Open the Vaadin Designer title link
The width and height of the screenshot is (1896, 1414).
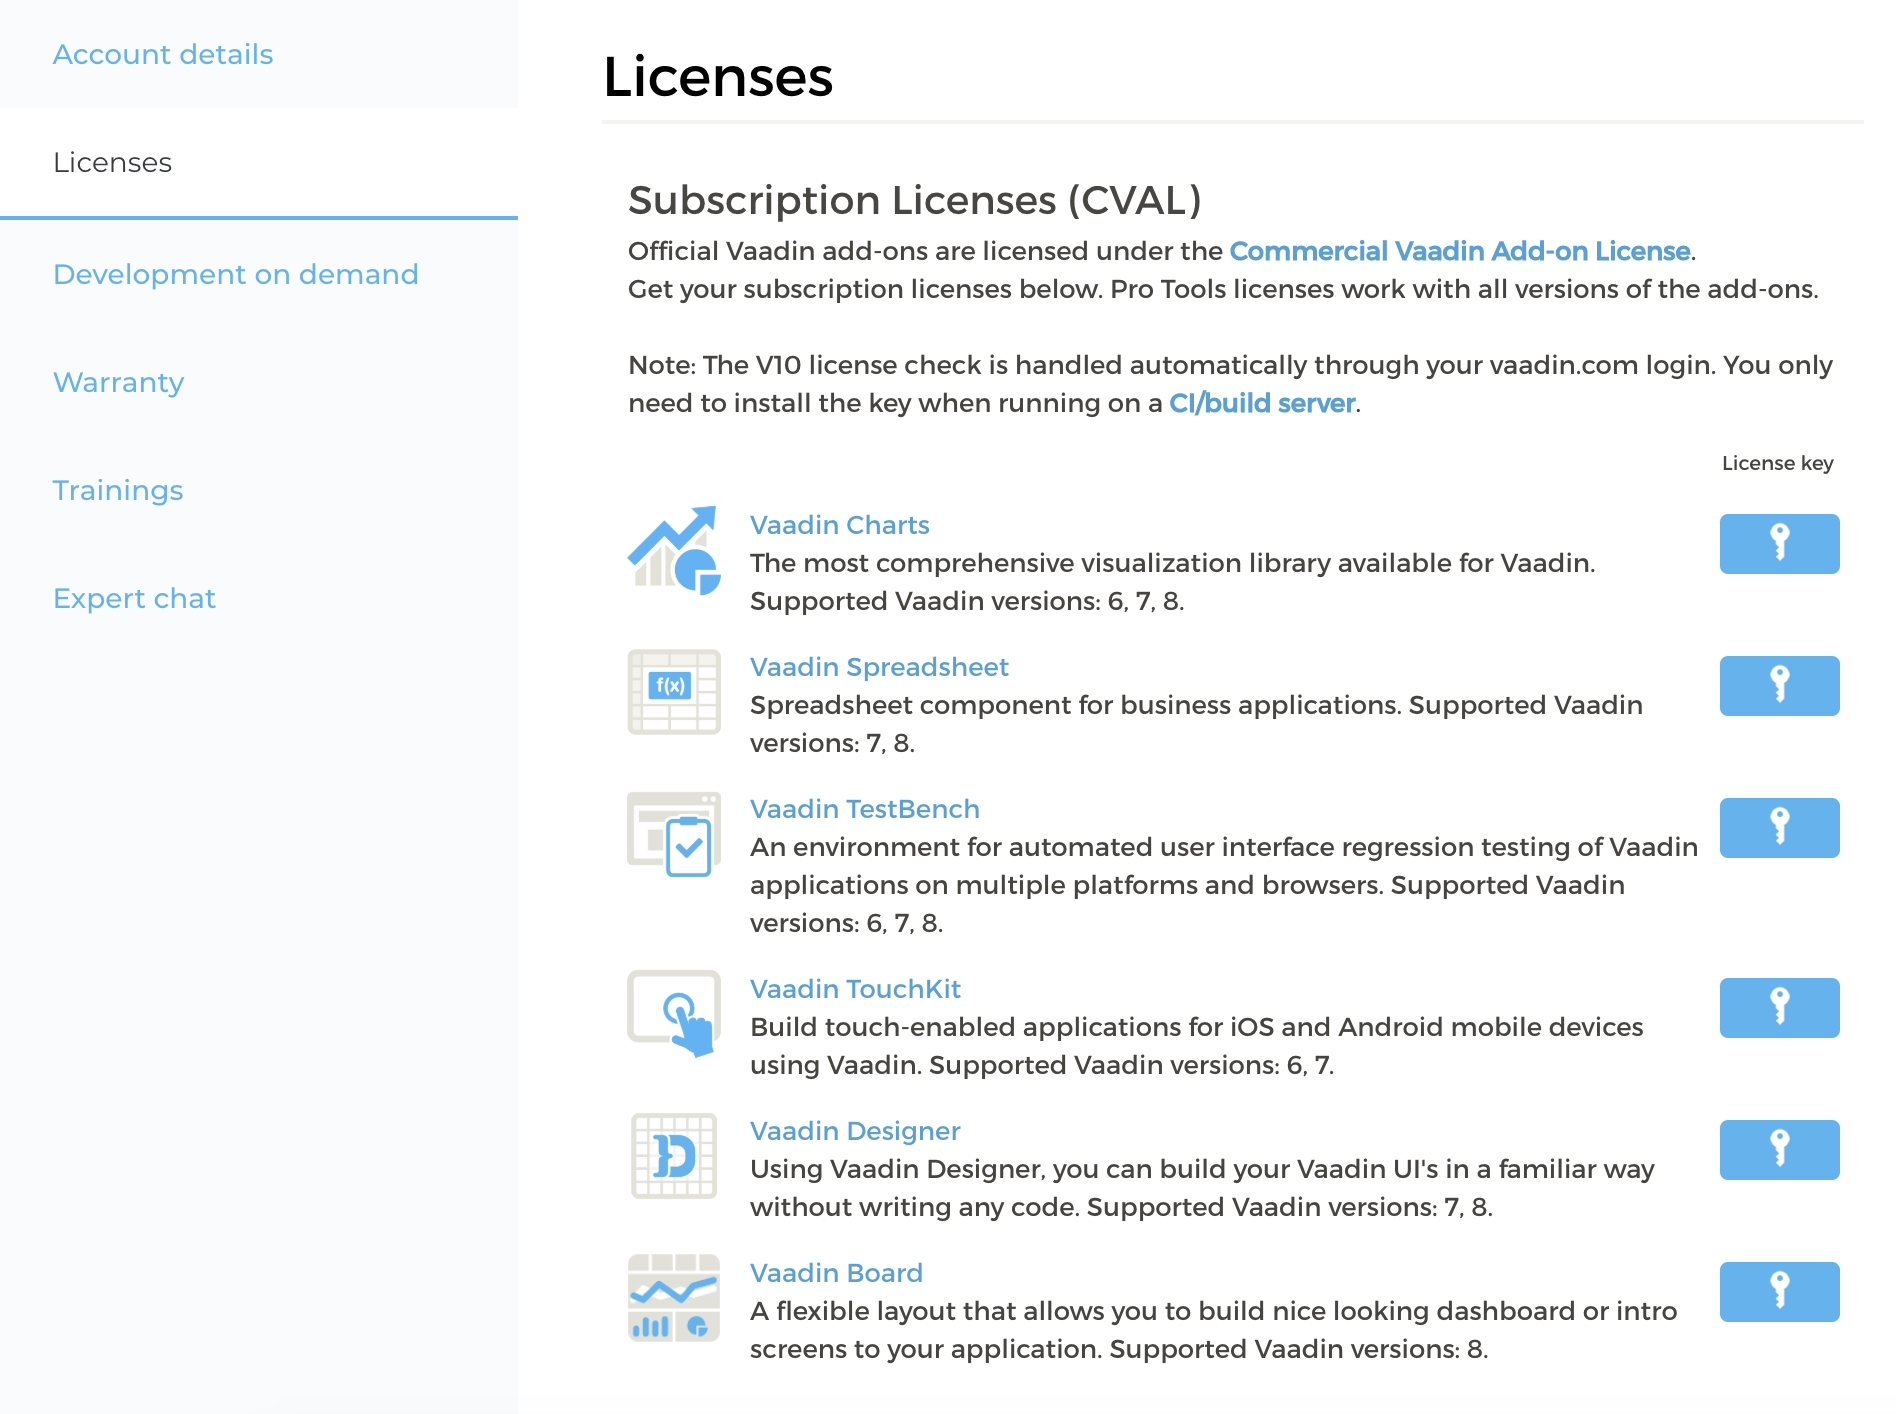click(x=855, y=1131)
